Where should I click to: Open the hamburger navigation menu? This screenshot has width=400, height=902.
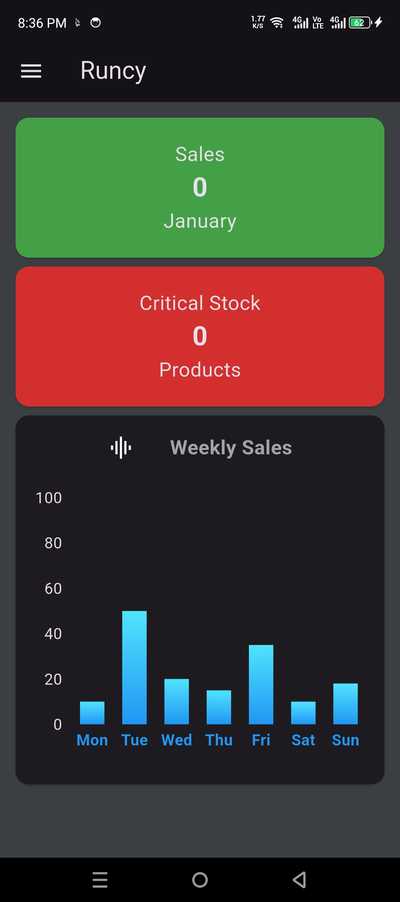31,71
